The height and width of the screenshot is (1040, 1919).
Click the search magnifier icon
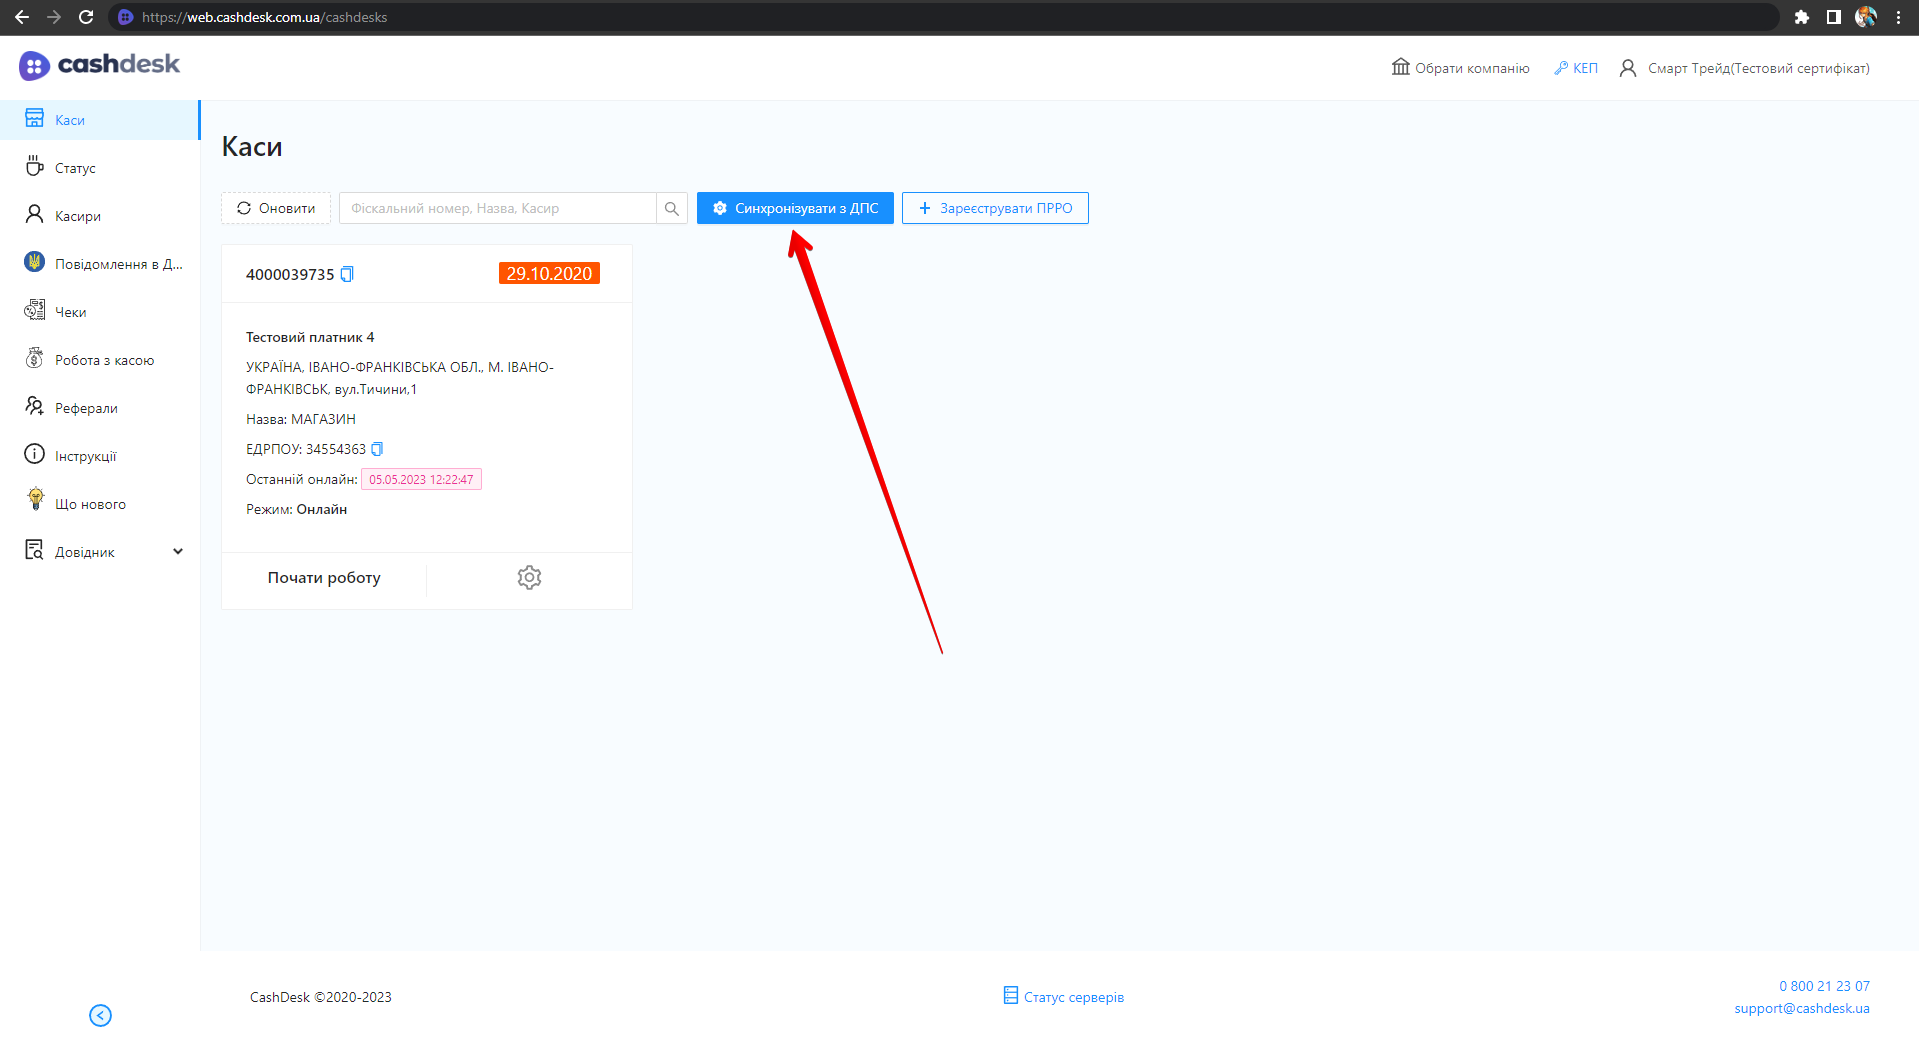point(672,208)
